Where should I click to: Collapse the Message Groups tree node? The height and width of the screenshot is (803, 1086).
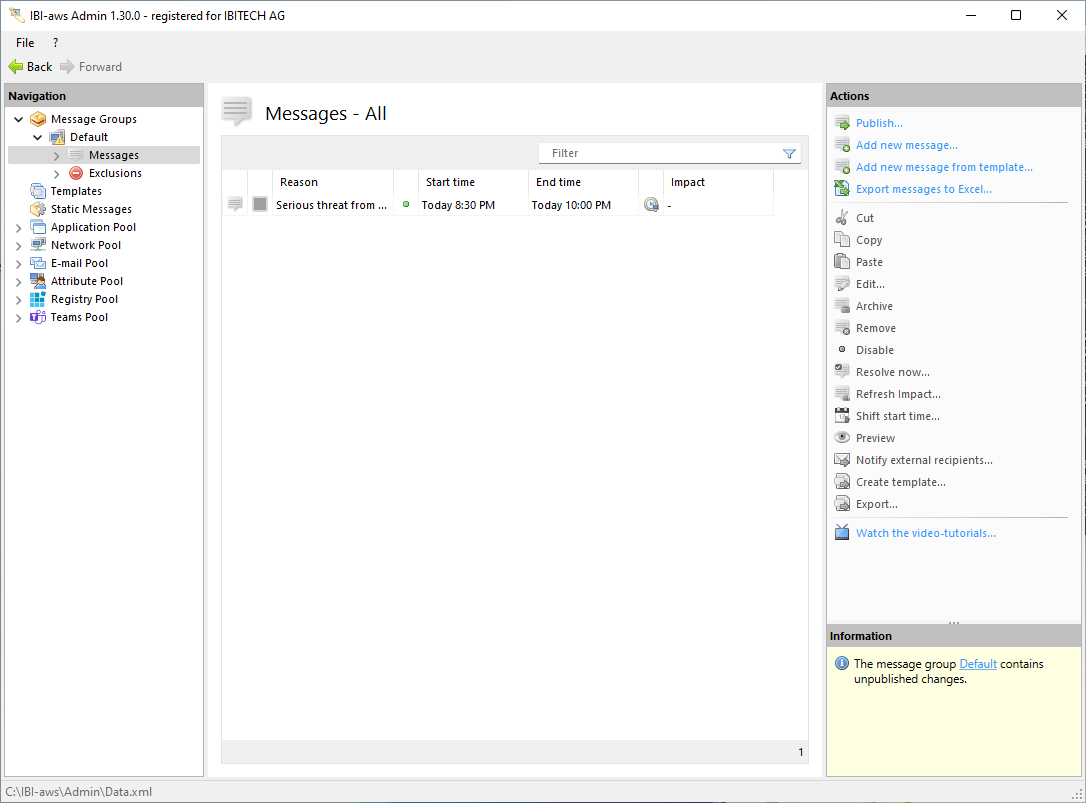[x=18, y=120]
